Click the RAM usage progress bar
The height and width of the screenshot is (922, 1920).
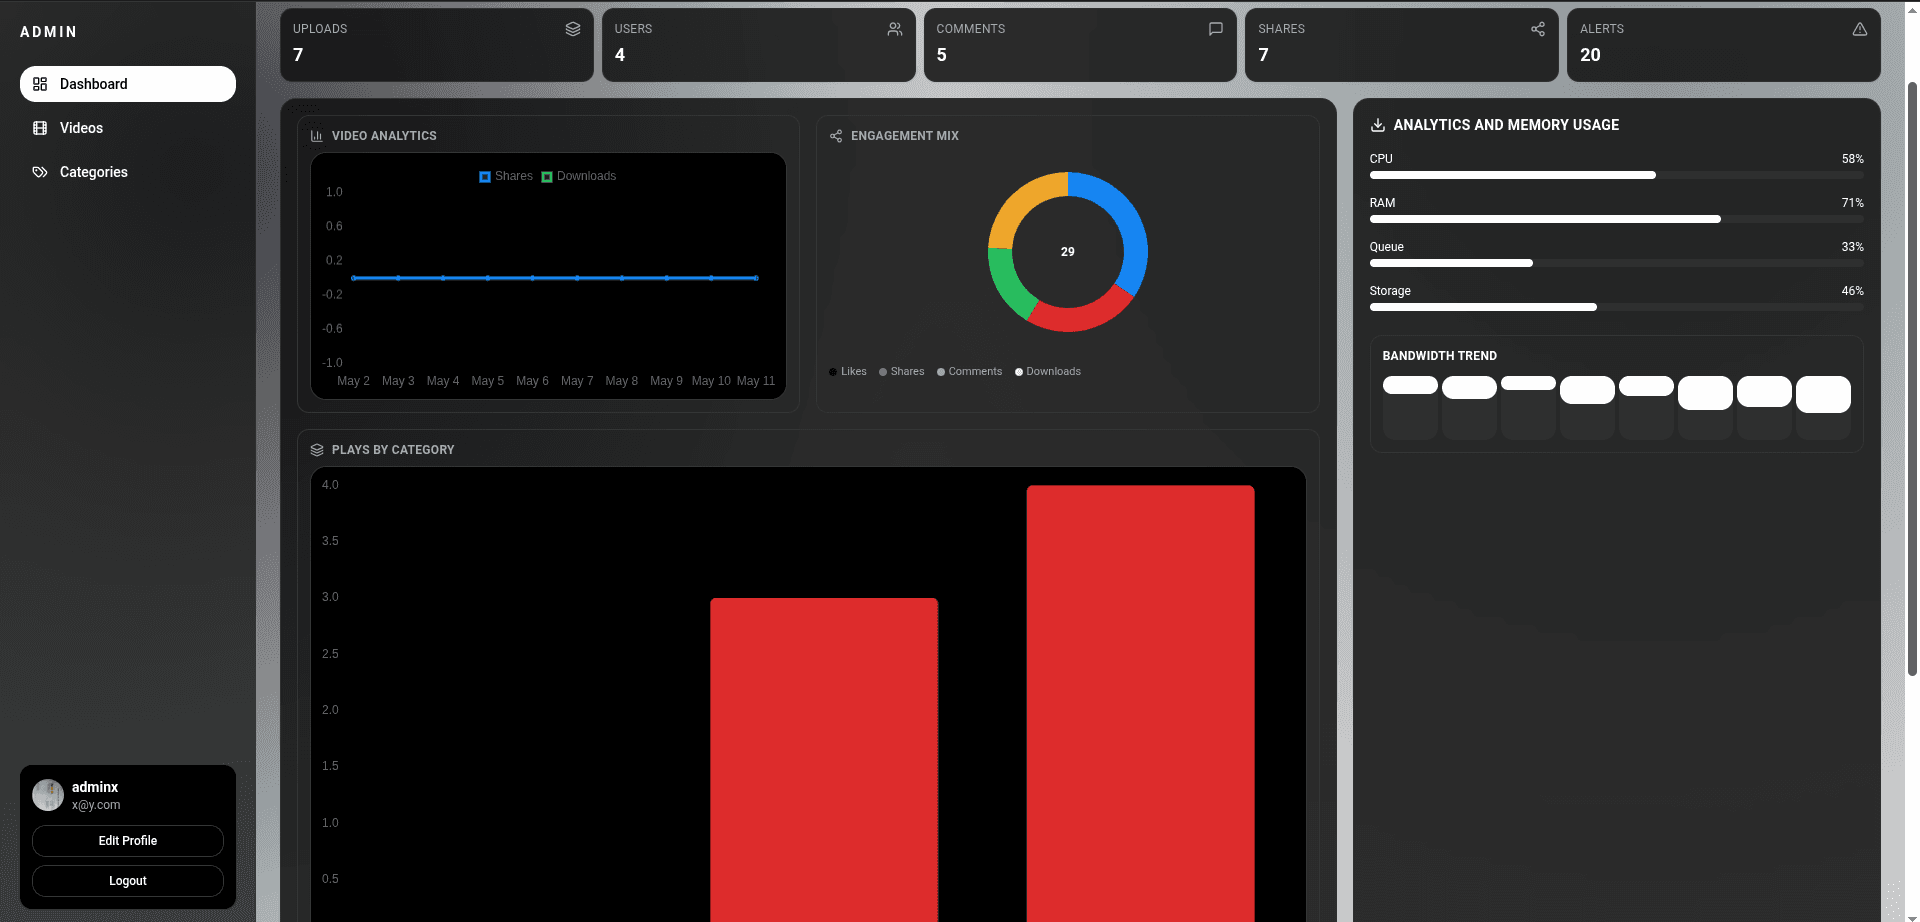pos(1616,219)
